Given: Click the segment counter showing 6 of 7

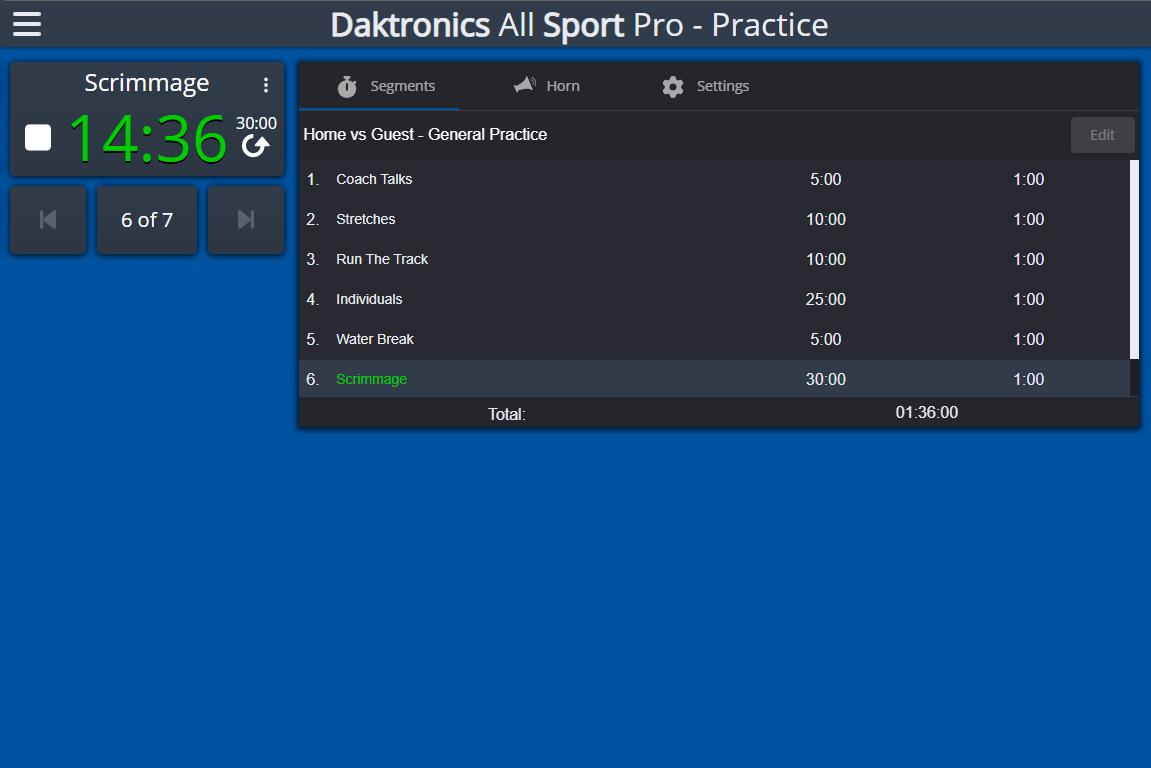Looking at the screenshot, I should [147, 219].
